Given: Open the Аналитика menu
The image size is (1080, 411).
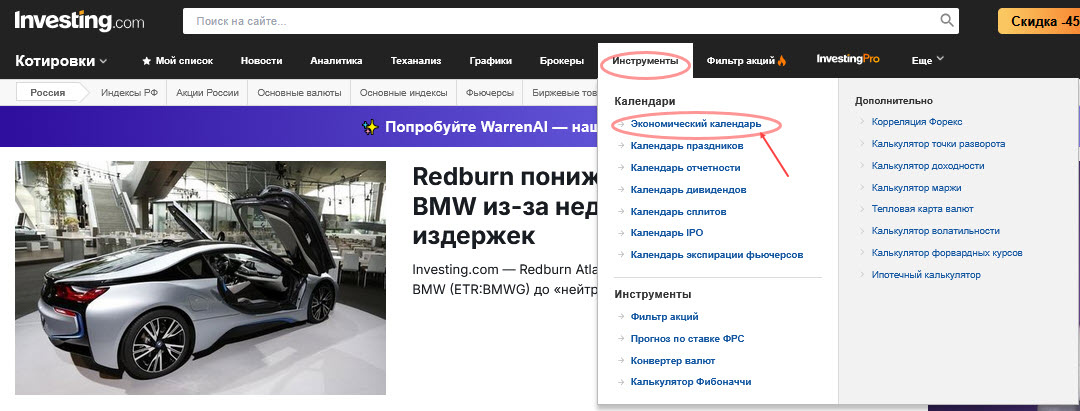Looking at the screenshot, I should 336,61.
